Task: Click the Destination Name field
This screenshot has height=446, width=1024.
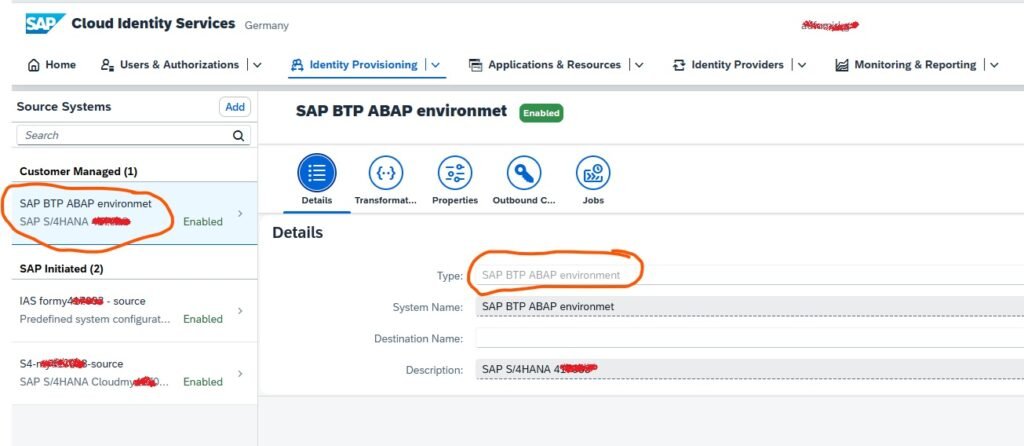Action: tap(750, 338)
